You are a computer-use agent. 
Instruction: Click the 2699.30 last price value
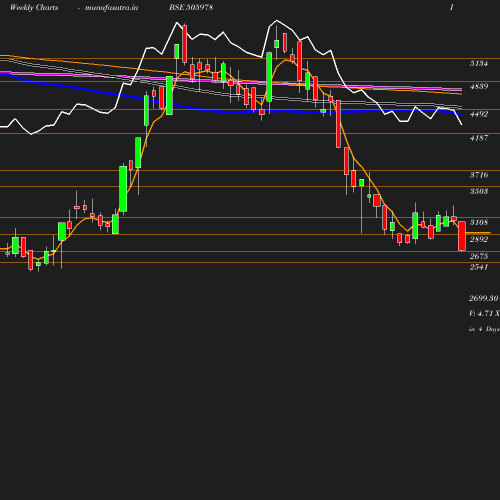click(x=484, y=298)
